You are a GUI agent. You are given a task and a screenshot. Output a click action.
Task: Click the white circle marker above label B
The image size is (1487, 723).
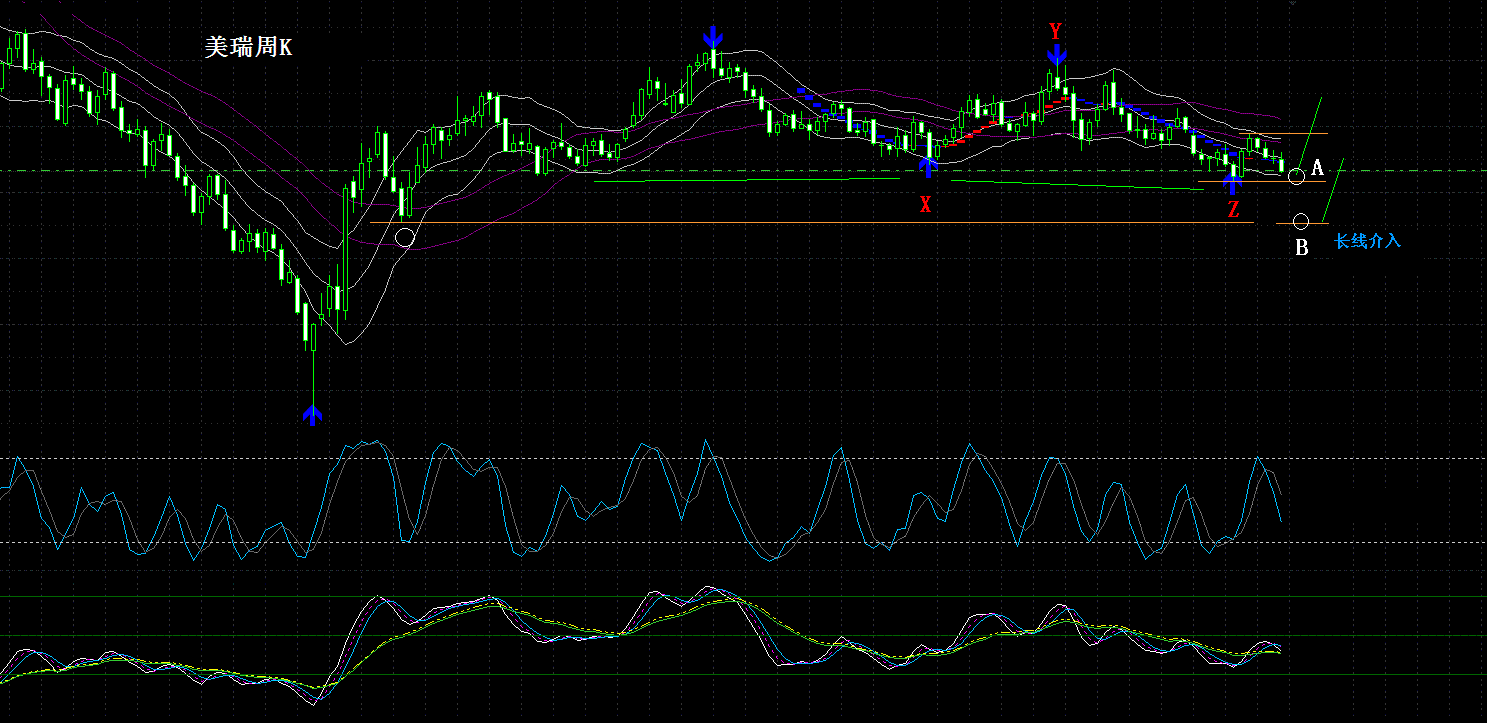1300,222
